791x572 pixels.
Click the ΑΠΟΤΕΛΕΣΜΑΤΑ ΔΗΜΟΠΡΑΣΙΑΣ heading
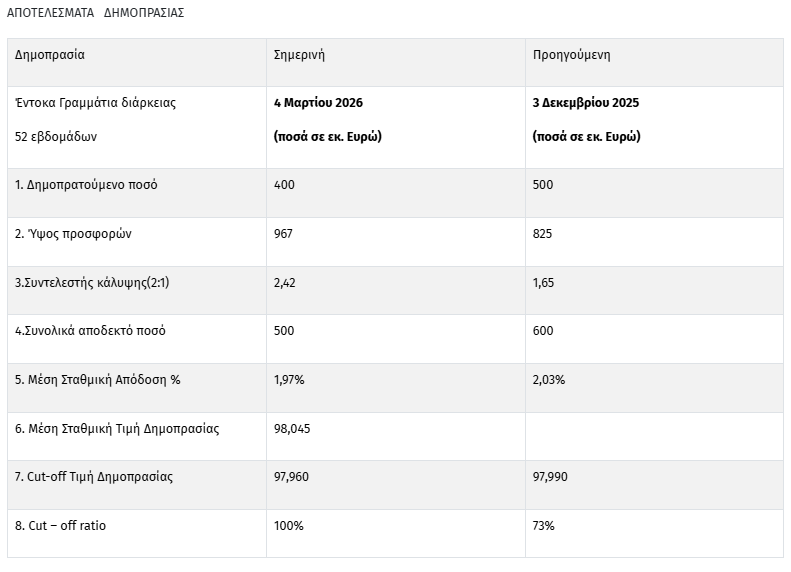pyautogui.click(x=95, y=13)
